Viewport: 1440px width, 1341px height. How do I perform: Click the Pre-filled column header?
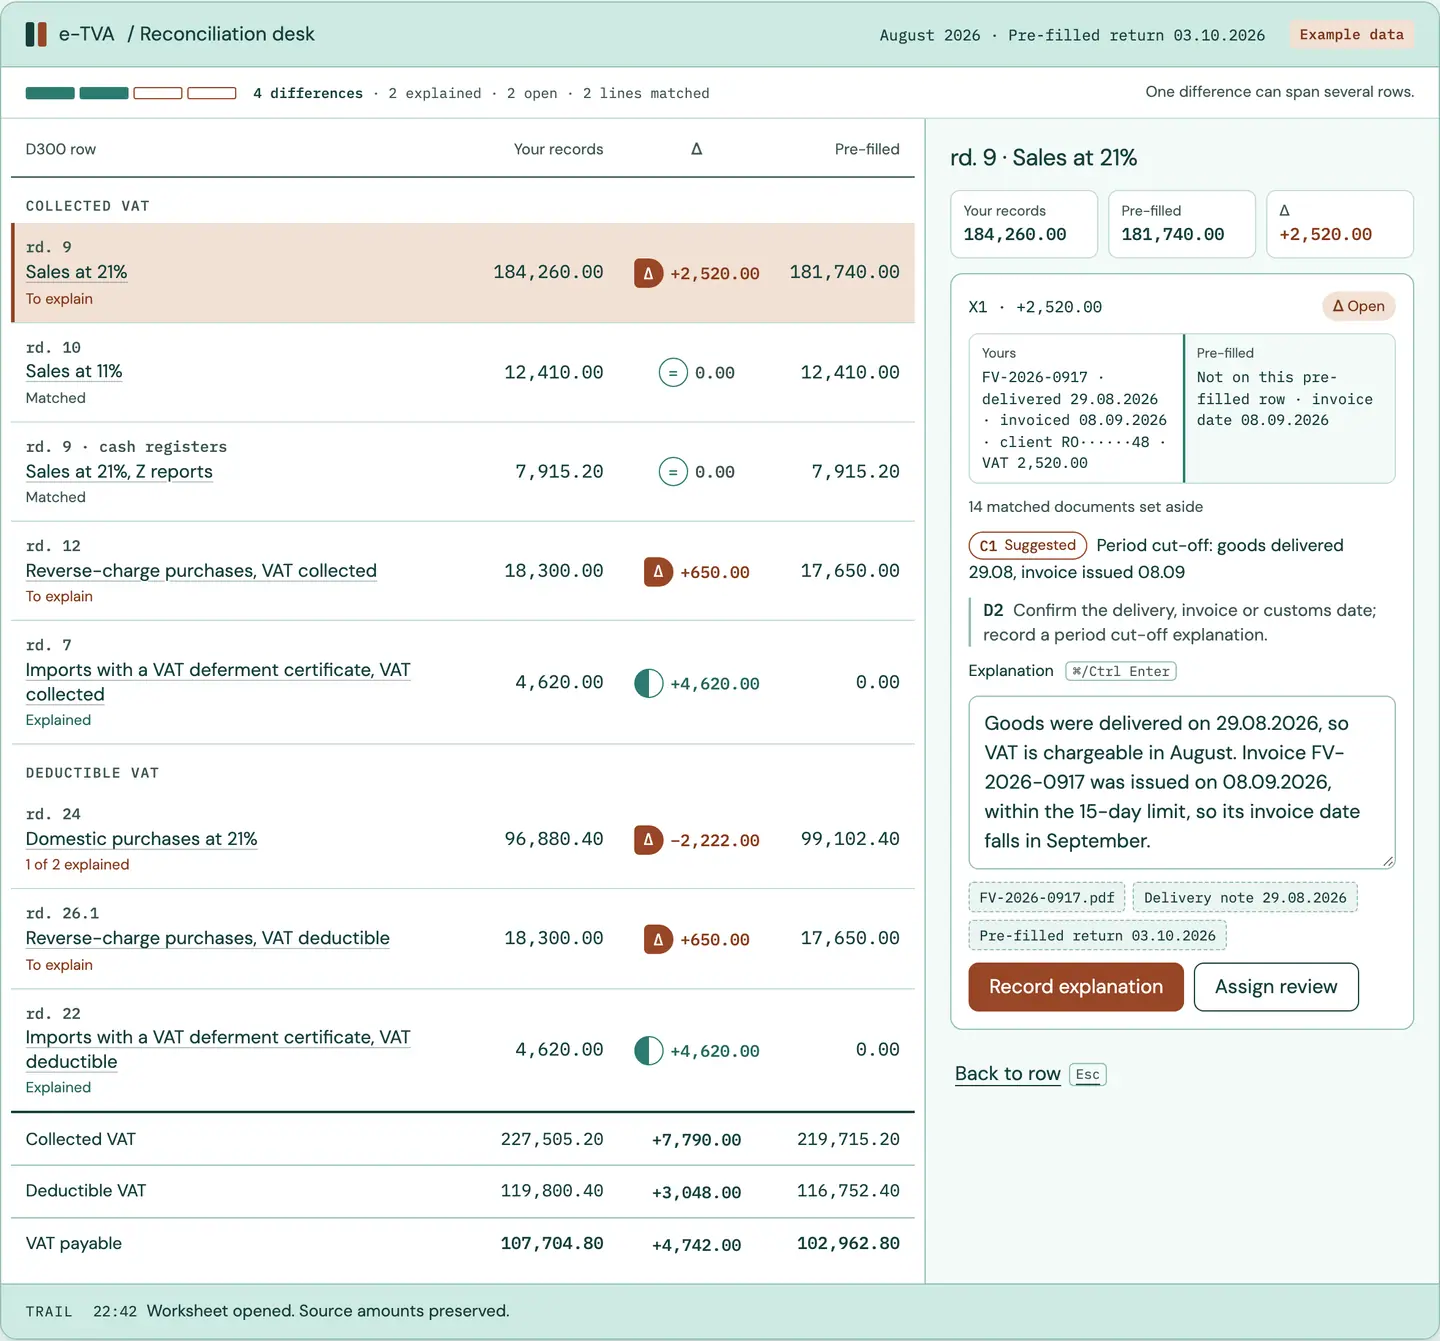867,149
